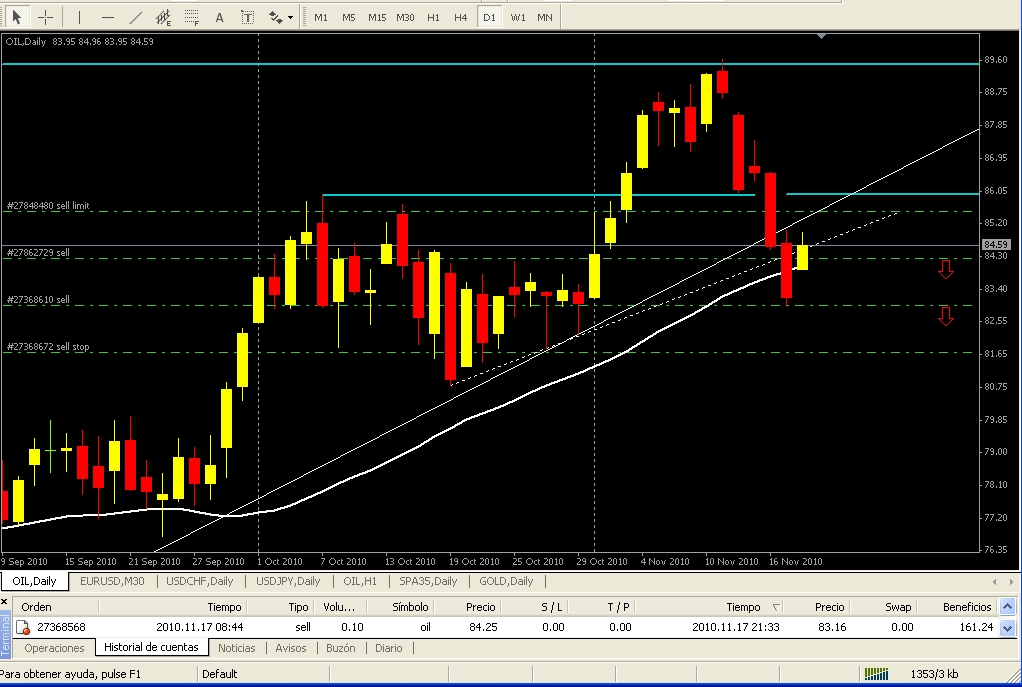Viewport: 1022px width, 687px height.
Task: Click upper red down arrow marker
Action: pos(946,269)
